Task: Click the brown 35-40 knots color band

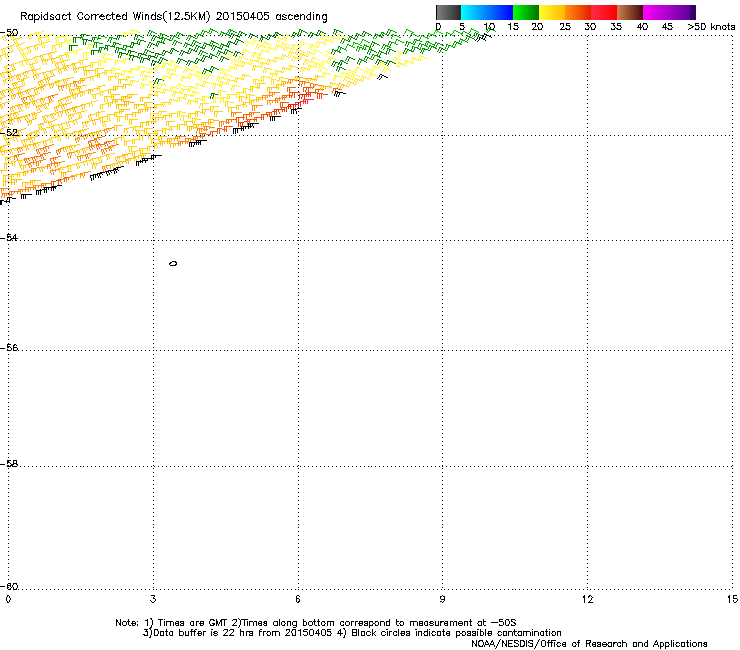Action: coord(630,12)
